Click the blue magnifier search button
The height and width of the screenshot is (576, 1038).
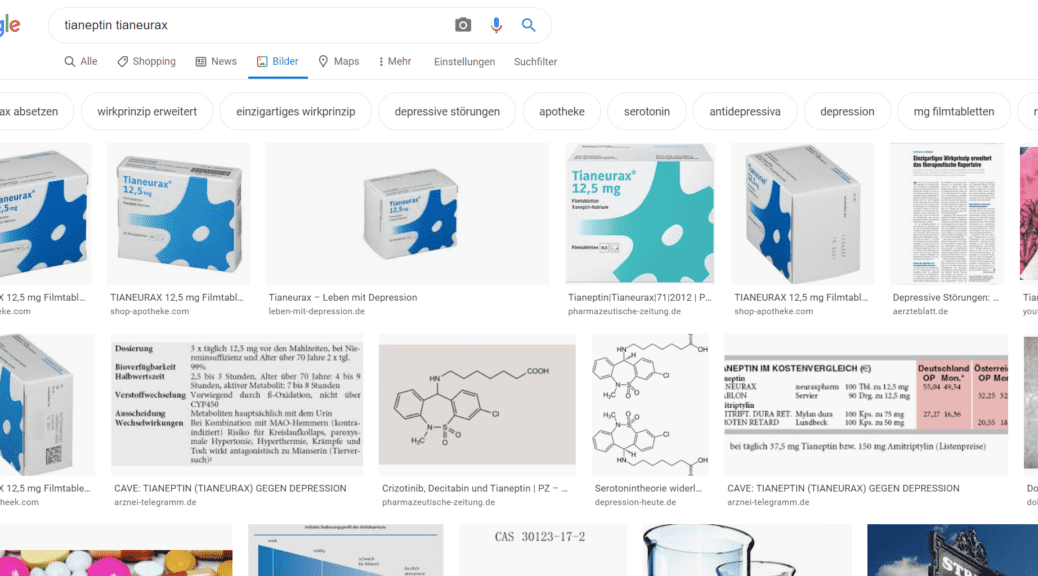click(528, 25)
